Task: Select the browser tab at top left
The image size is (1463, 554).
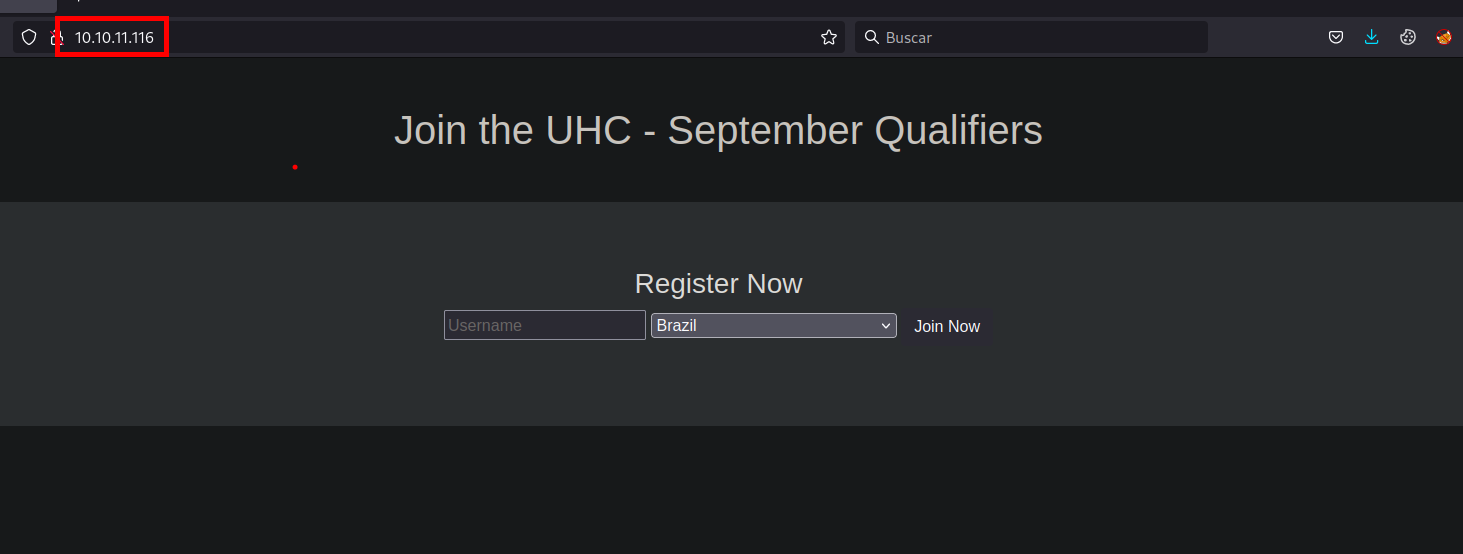Action: pos(28,5)
